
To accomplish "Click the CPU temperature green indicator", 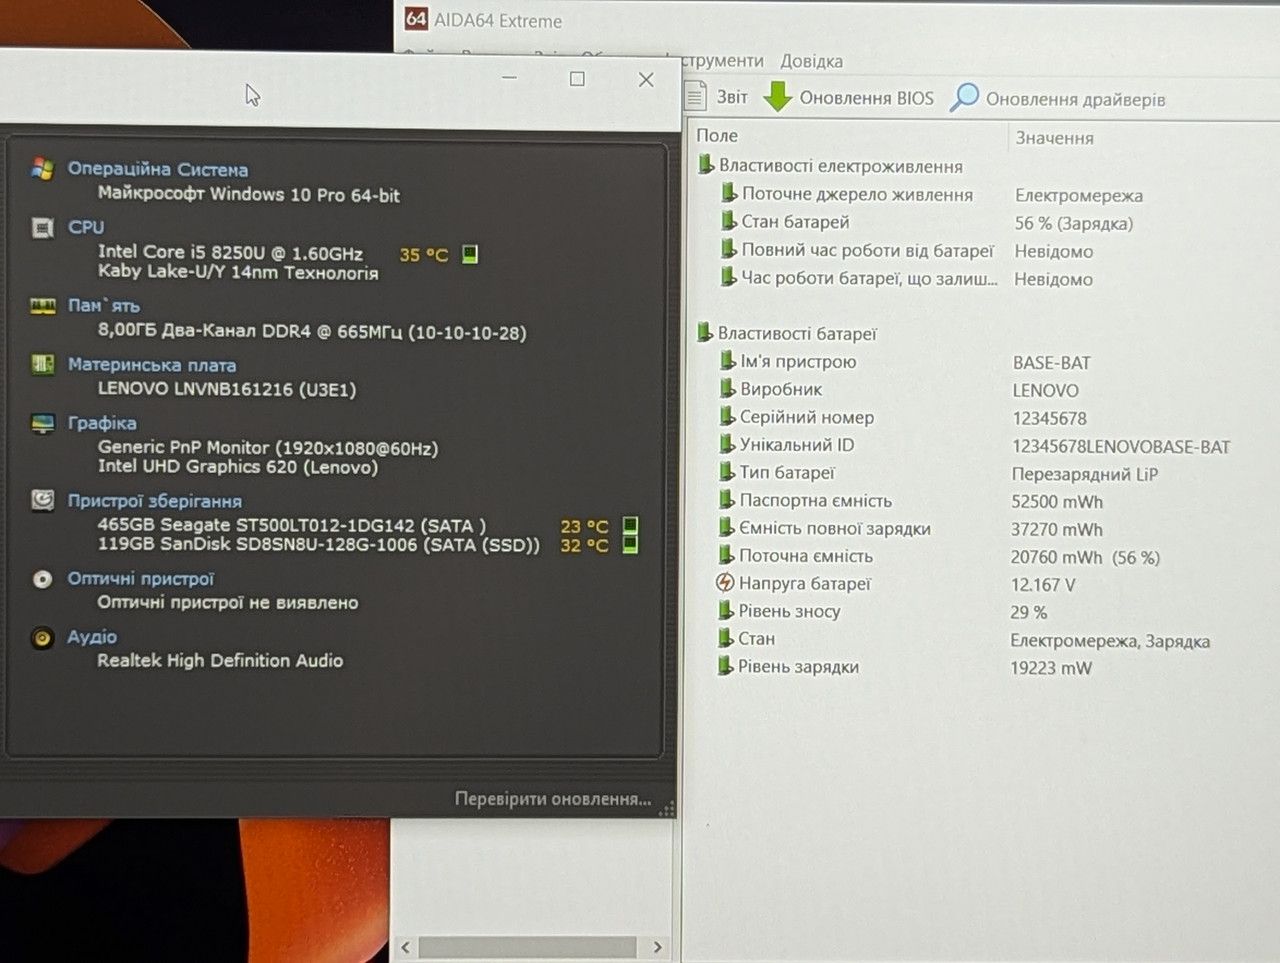I will 470,255.
